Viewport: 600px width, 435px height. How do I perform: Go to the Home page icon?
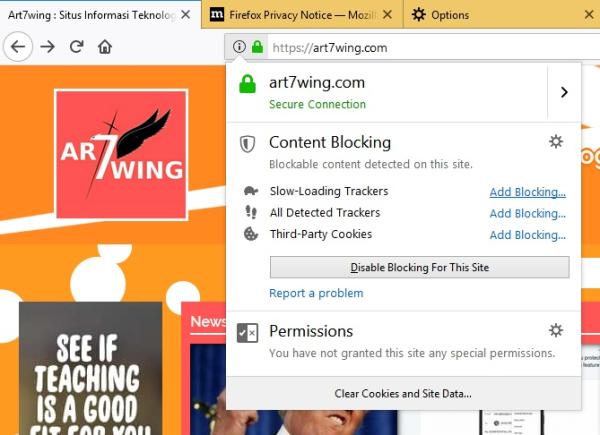click(105, 47)
